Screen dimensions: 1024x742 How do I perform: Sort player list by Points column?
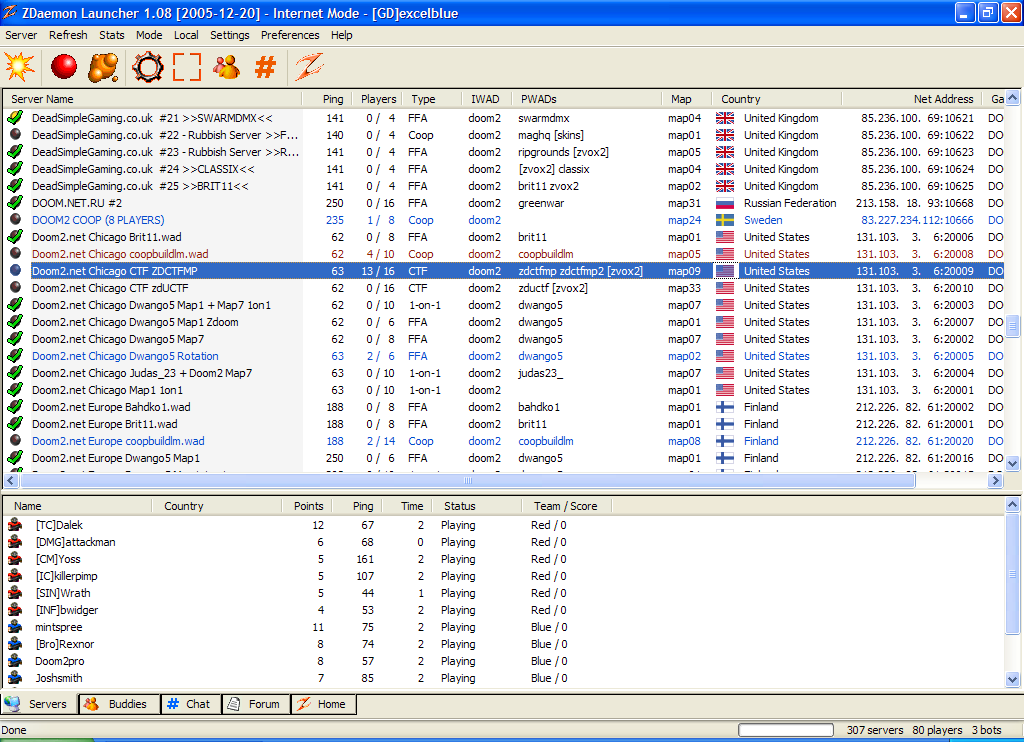307,506
